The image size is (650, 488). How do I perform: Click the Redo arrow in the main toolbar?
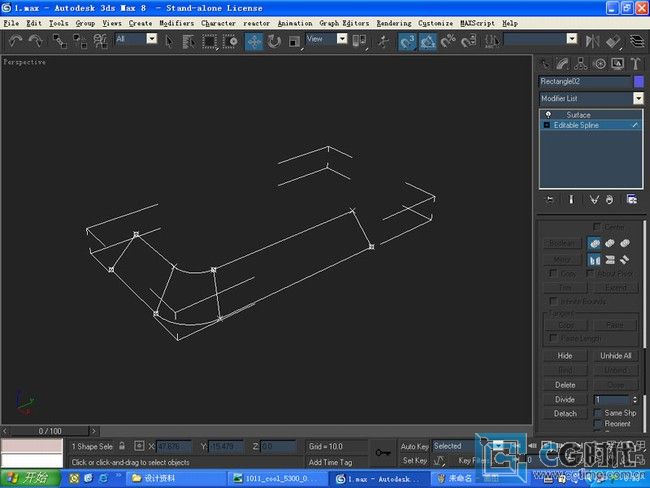(36, 41)
